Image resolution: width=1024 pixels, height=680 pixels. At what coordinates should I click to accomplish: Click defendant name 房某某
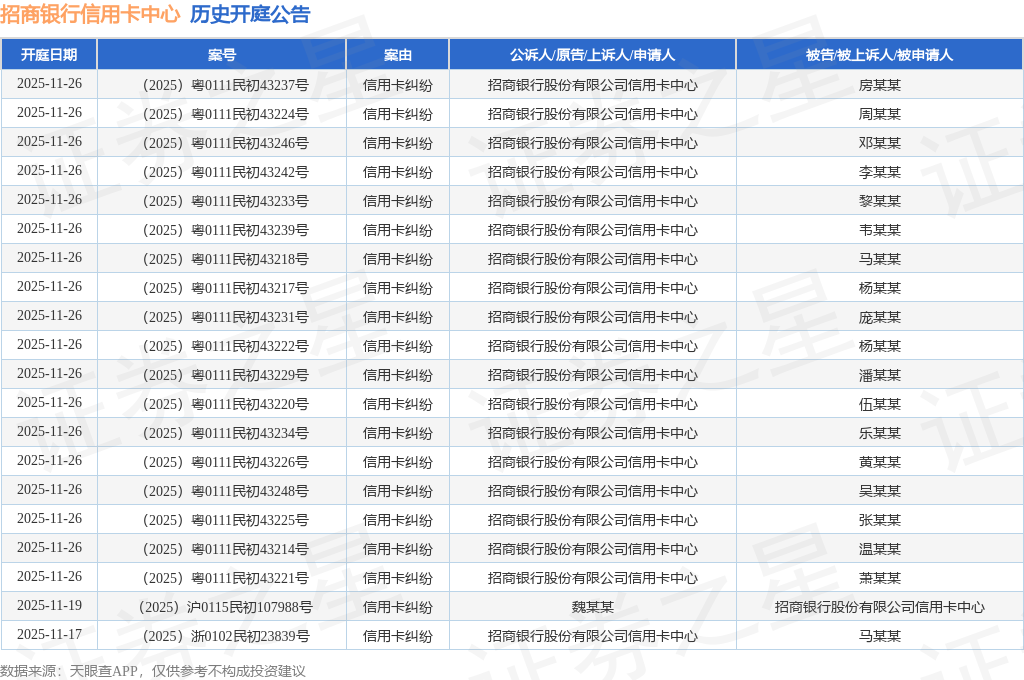point(880,85)
